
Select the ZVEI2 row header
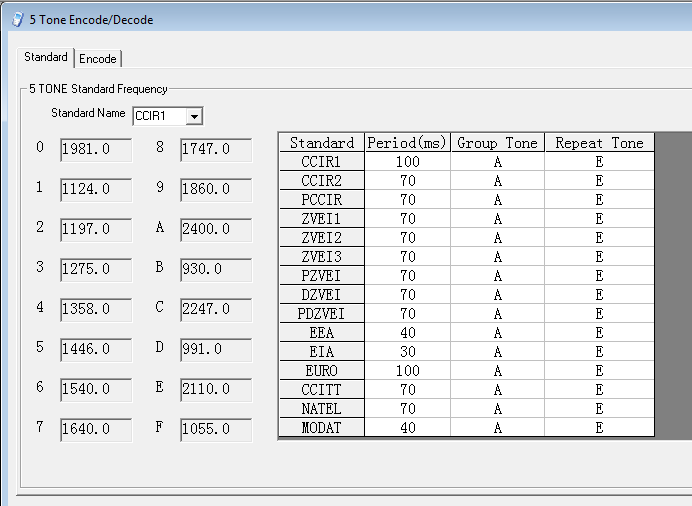pos(322,237)
